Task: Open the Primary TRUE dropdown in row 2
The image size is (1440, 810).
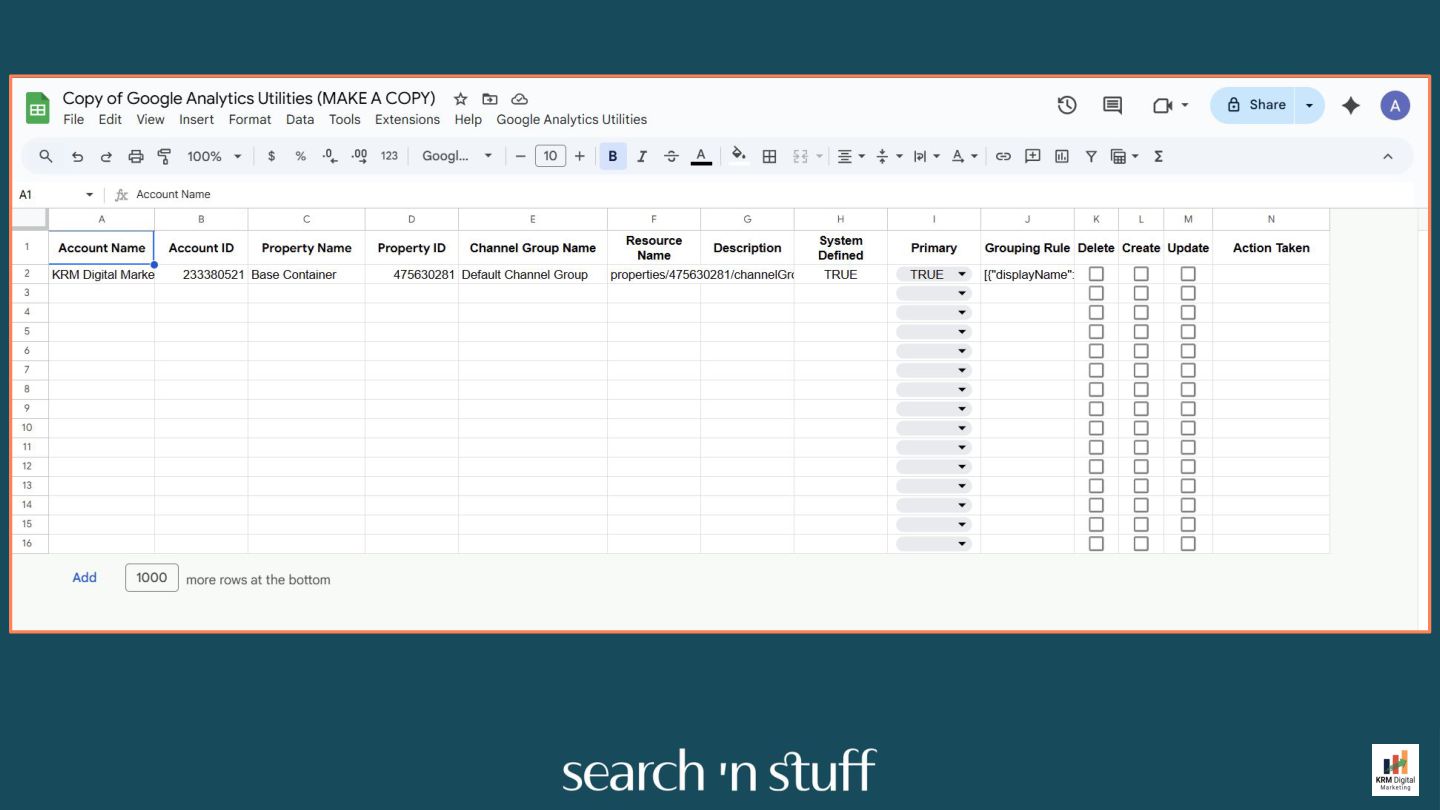Action: coord(934,274)
